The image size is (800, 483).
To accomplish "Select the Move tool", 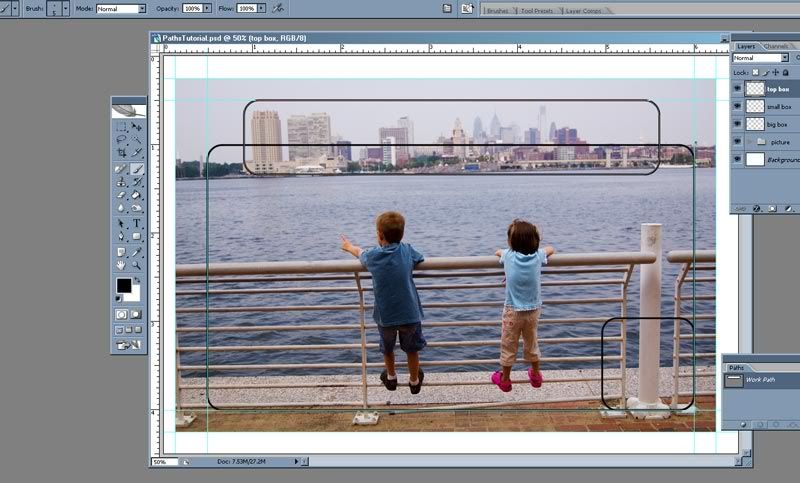I will pos(136,126).
